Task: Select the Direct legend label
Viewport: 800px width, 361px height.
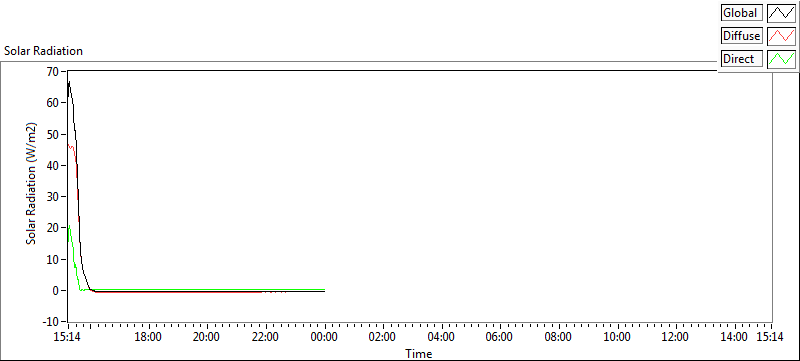Action: tap(742, 59)
